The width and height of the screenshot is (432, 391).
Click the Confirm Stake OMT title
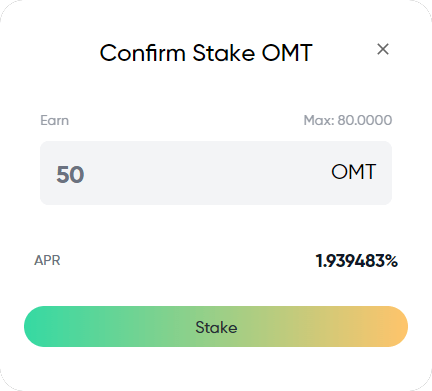(206, 53)
